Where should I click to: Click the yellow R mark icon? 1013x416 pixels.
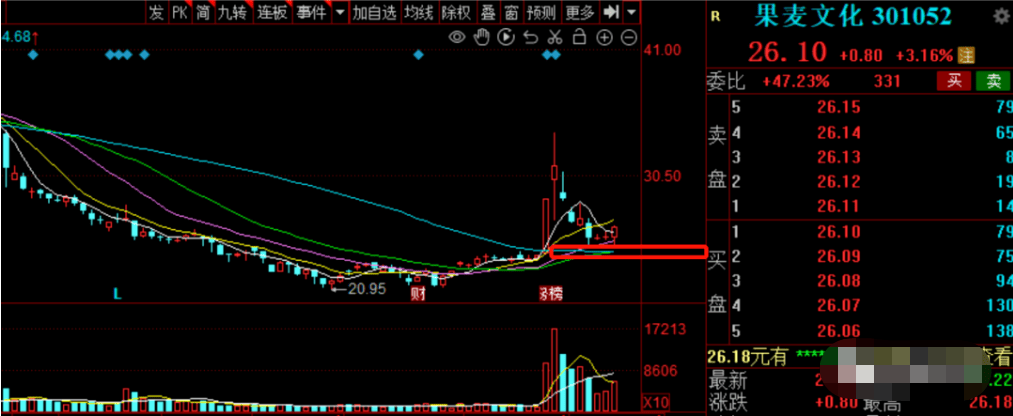point(715,17)
